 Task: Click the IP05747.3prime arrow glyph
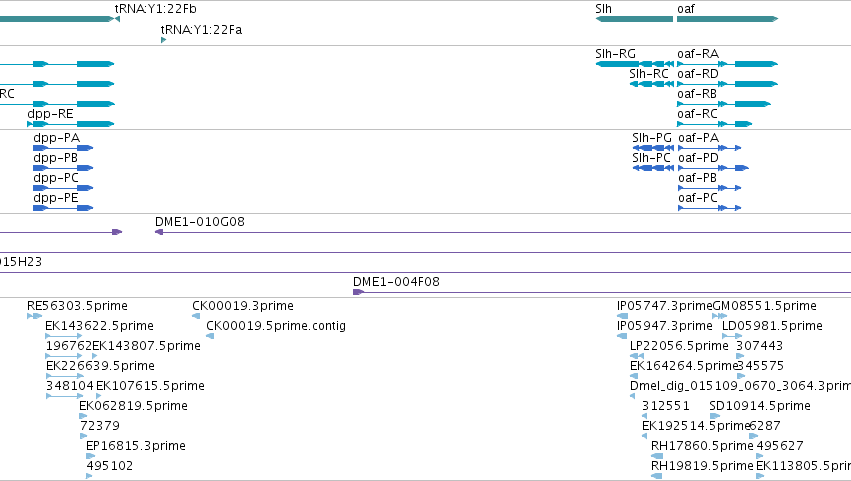(x=623, y=317)
